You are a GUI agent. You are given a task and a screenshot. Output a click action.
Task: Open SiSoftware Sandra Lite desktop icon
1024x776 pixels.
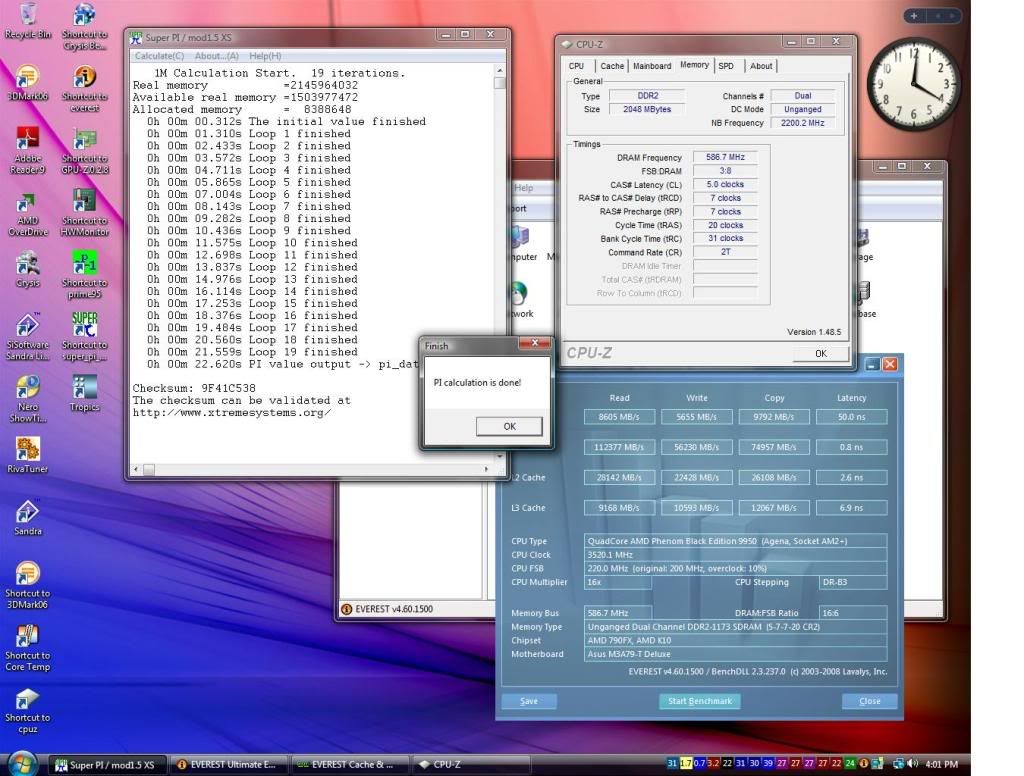click(x=27, y=338)
